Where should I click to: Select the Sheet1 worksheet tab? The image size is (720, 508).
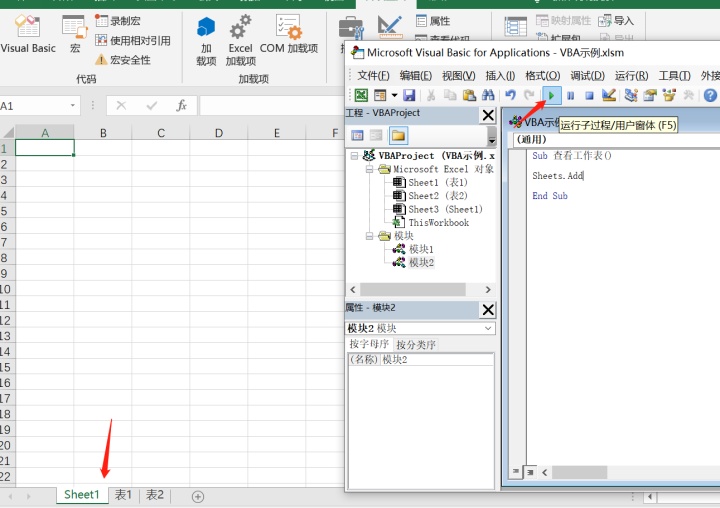[x=82, y=495]
